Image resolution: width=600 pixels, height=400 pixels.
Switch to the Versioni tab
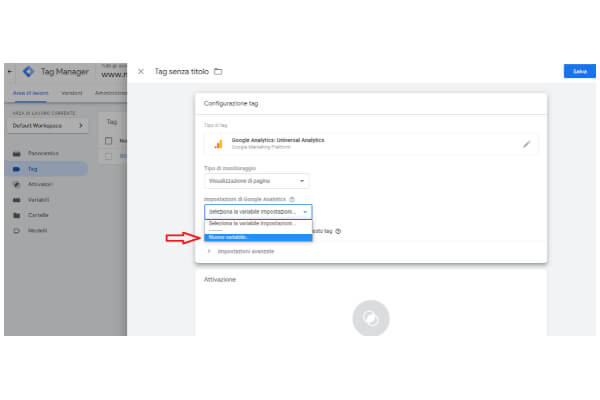72,93
